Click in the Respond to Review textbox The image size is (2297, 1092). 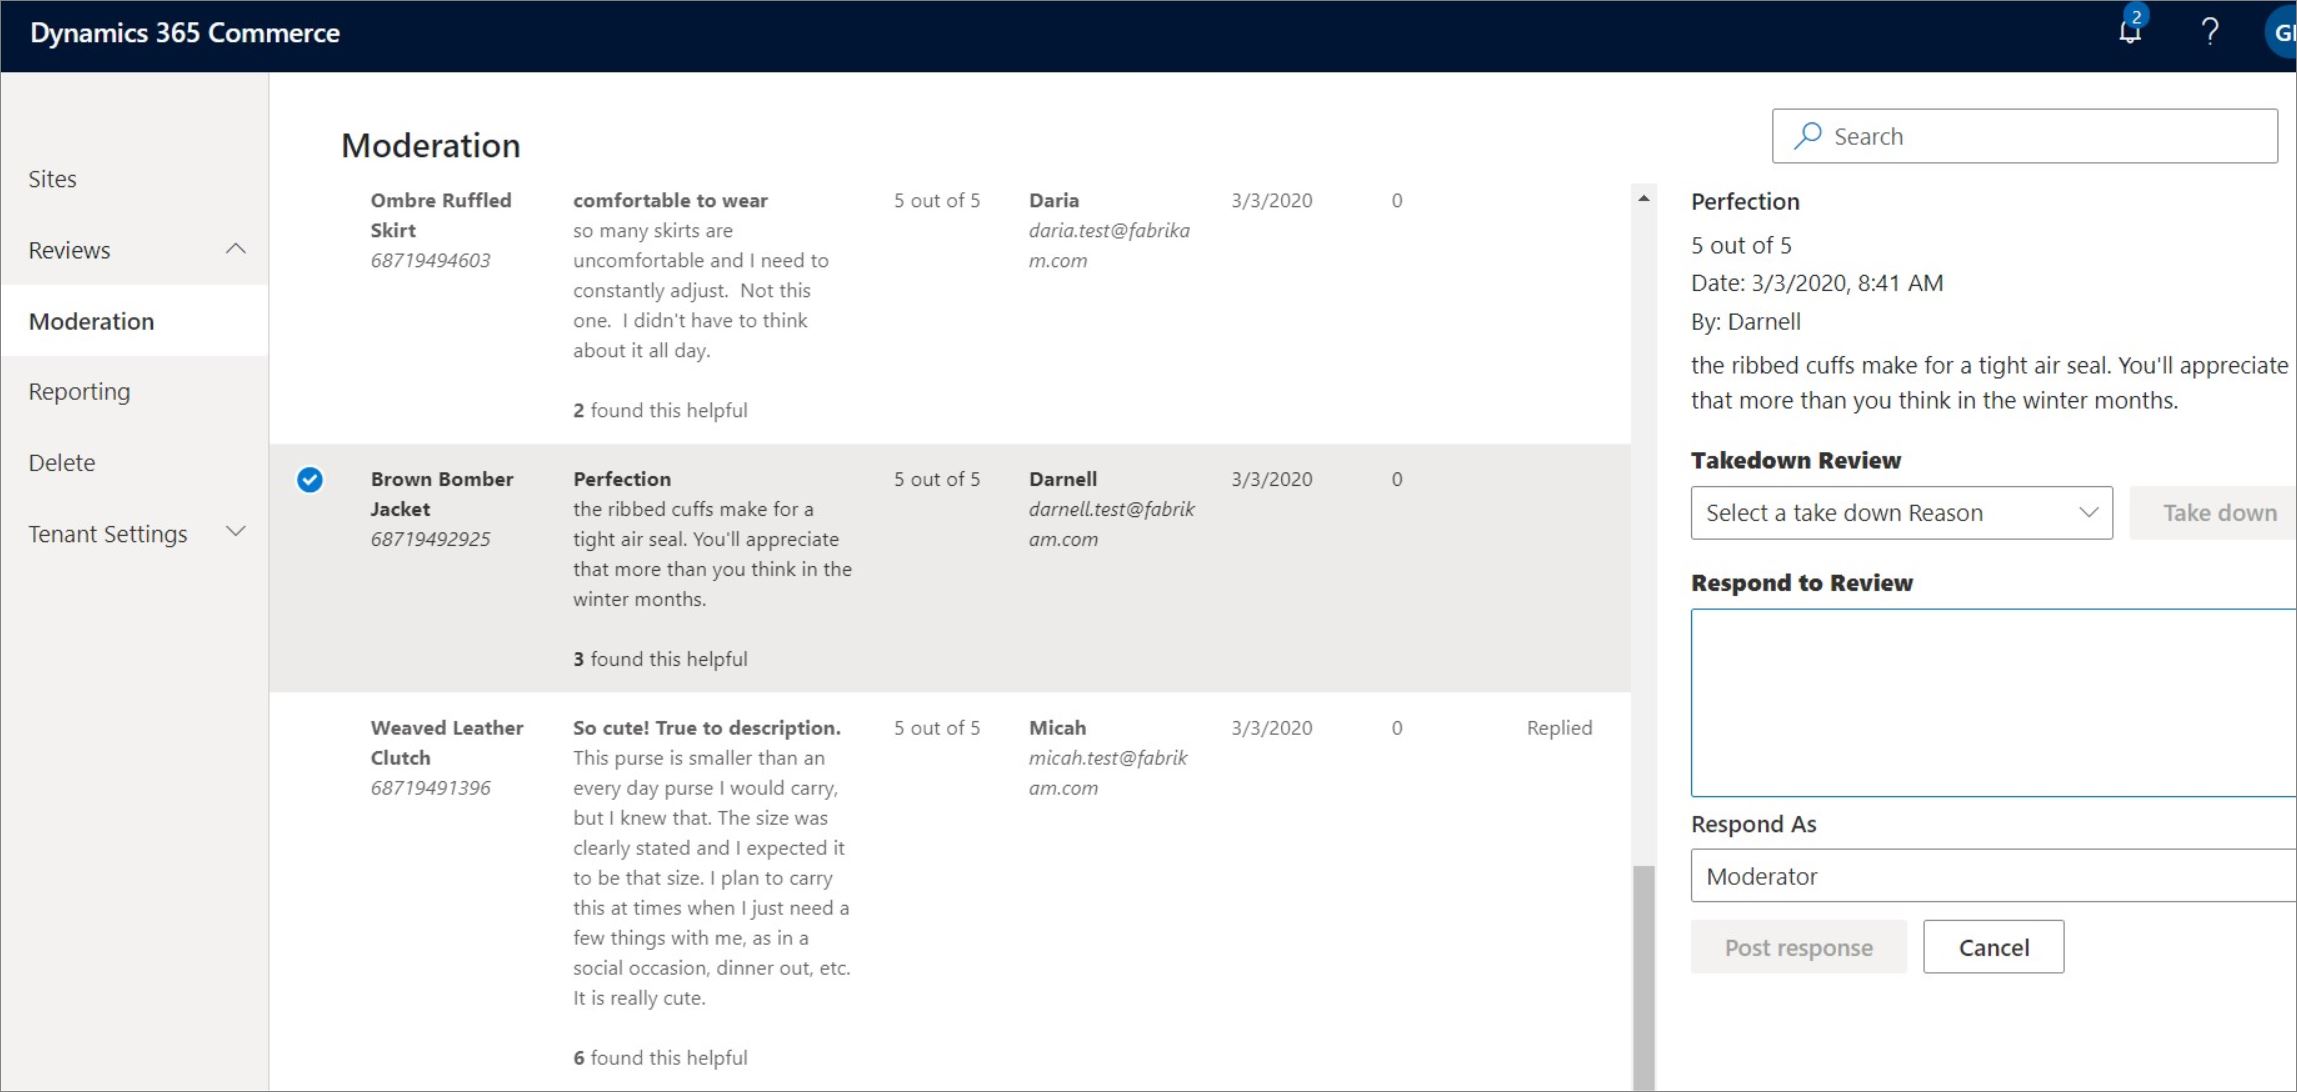coord(1993,703)
